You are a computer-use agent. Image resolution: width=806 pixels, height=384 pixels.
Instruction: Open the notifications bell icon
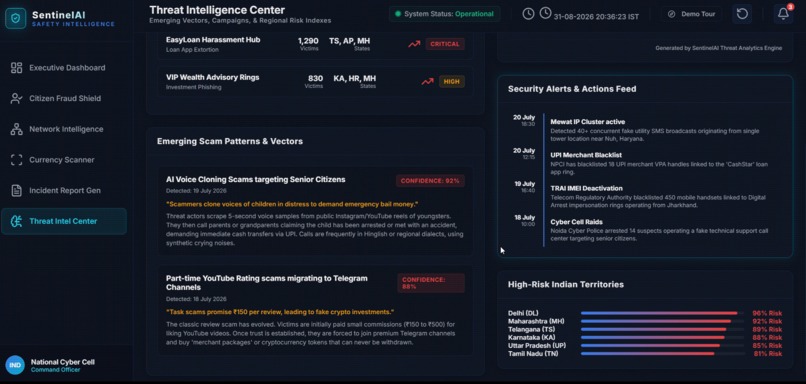[783, 14]
